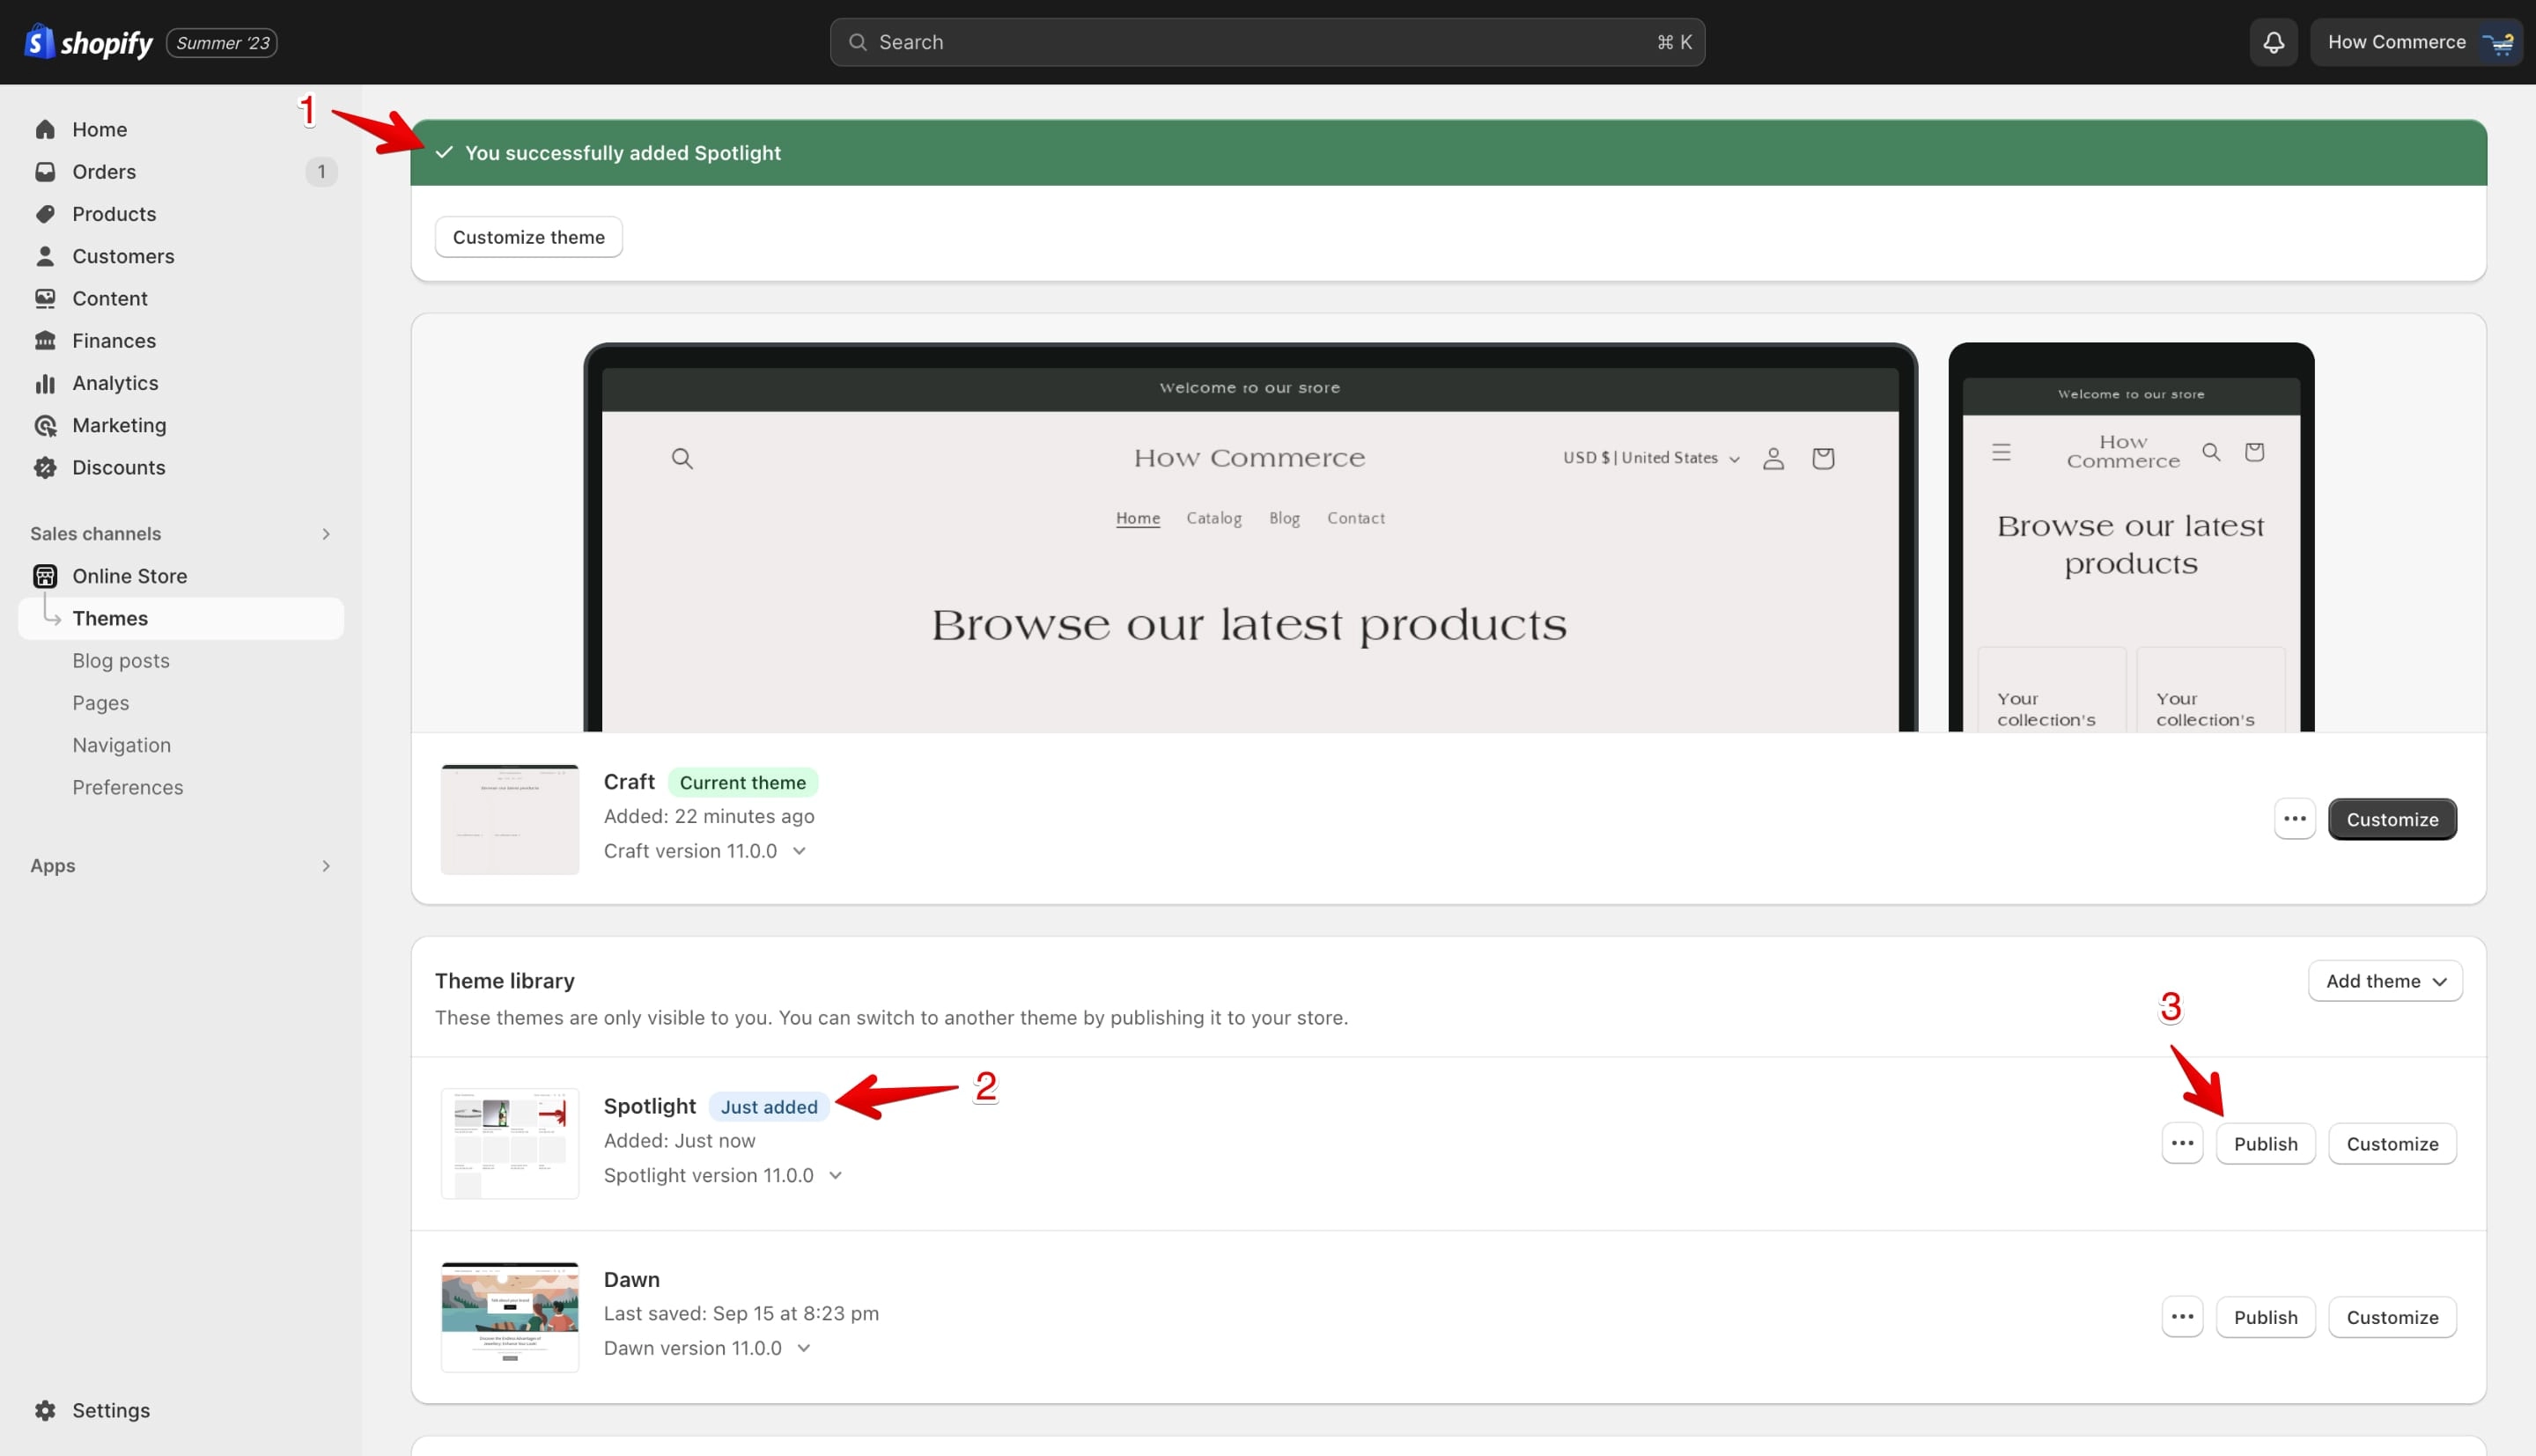Open Customers in the sidebar
The image size is (2536, 1456).
[x=181, y=256]
